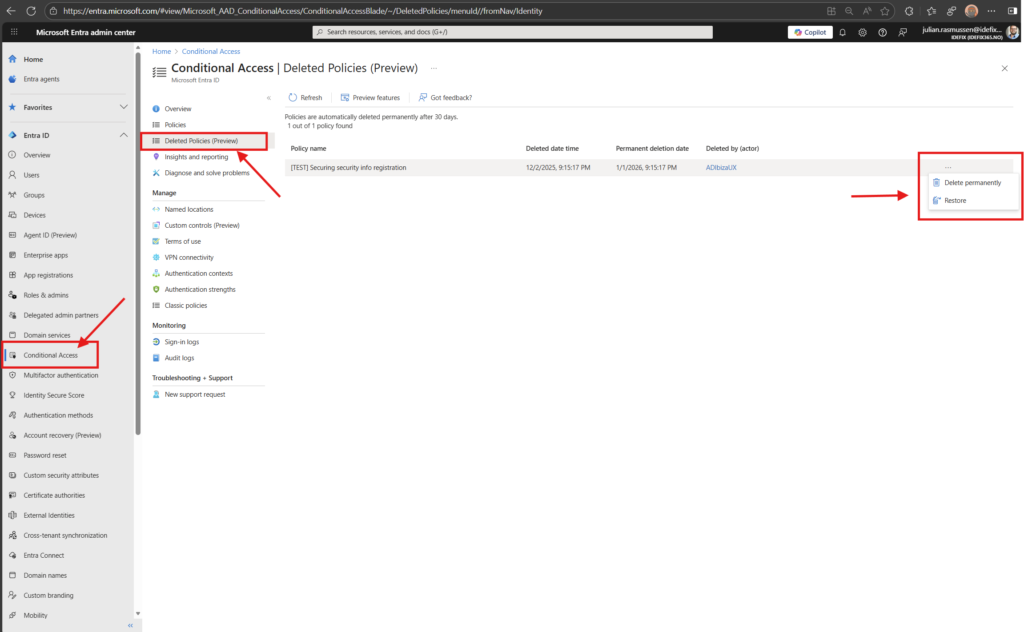
Task: Click the search resources input field
Action: [512, 32]
